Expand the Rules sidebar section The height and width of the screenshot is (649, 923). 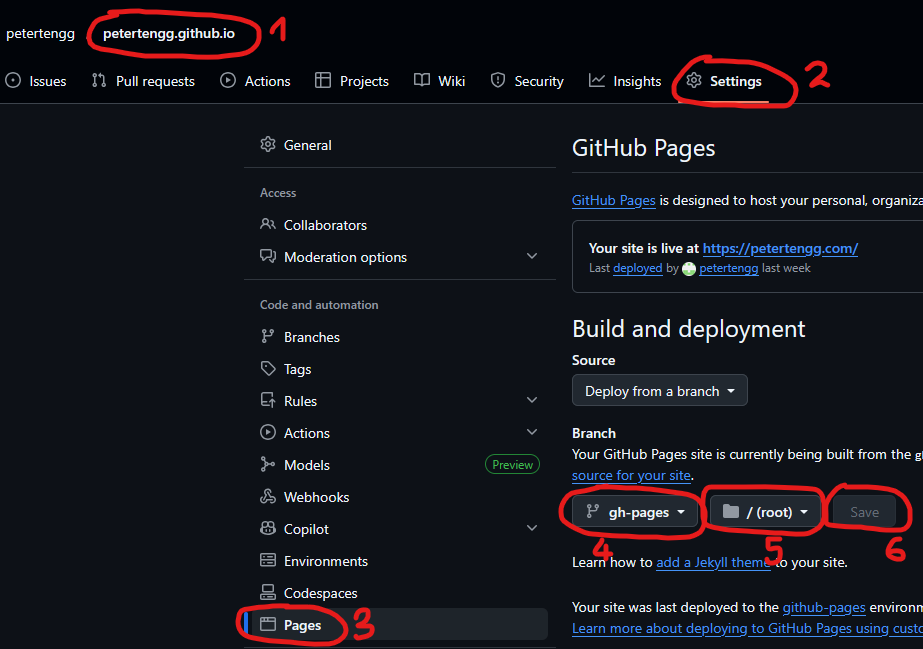point(531,401)
